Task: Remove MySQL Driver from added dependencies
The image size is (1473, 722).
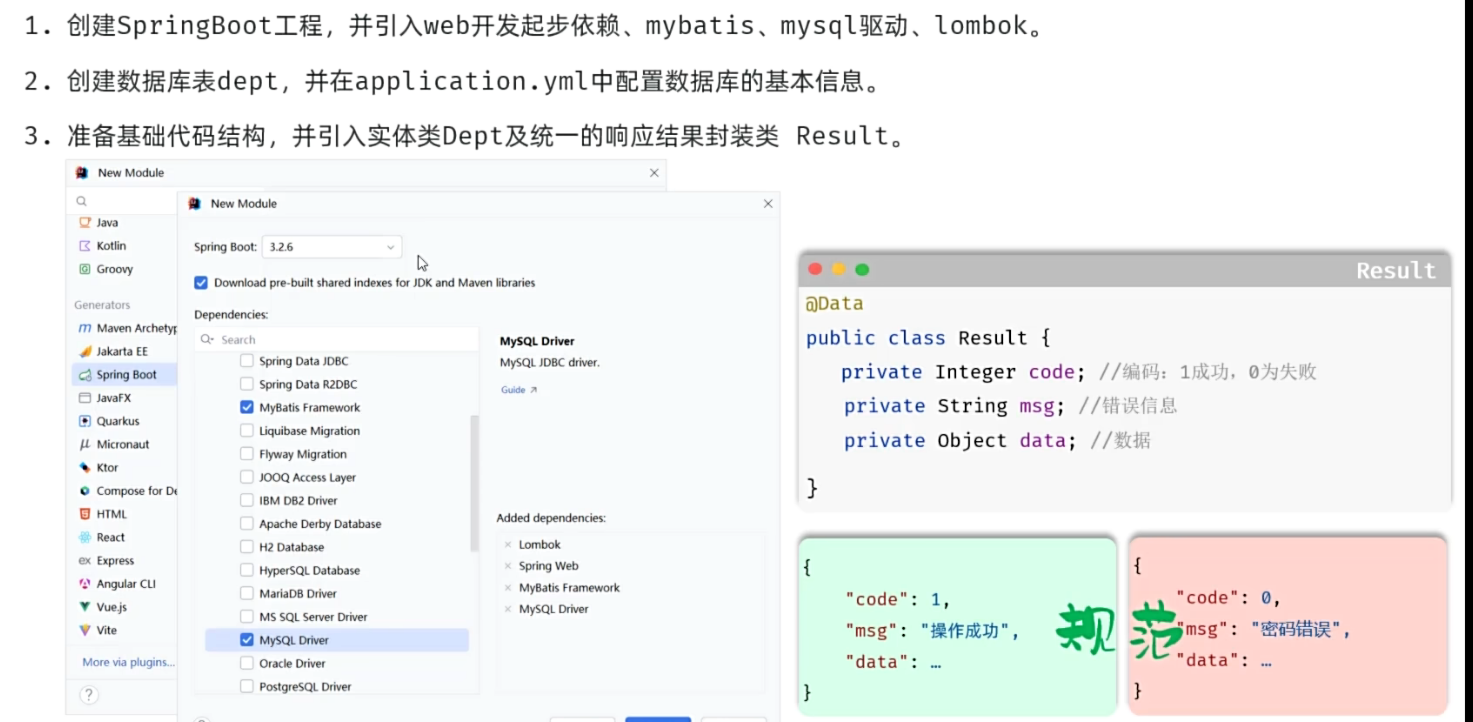Action: tap(508, 609)
